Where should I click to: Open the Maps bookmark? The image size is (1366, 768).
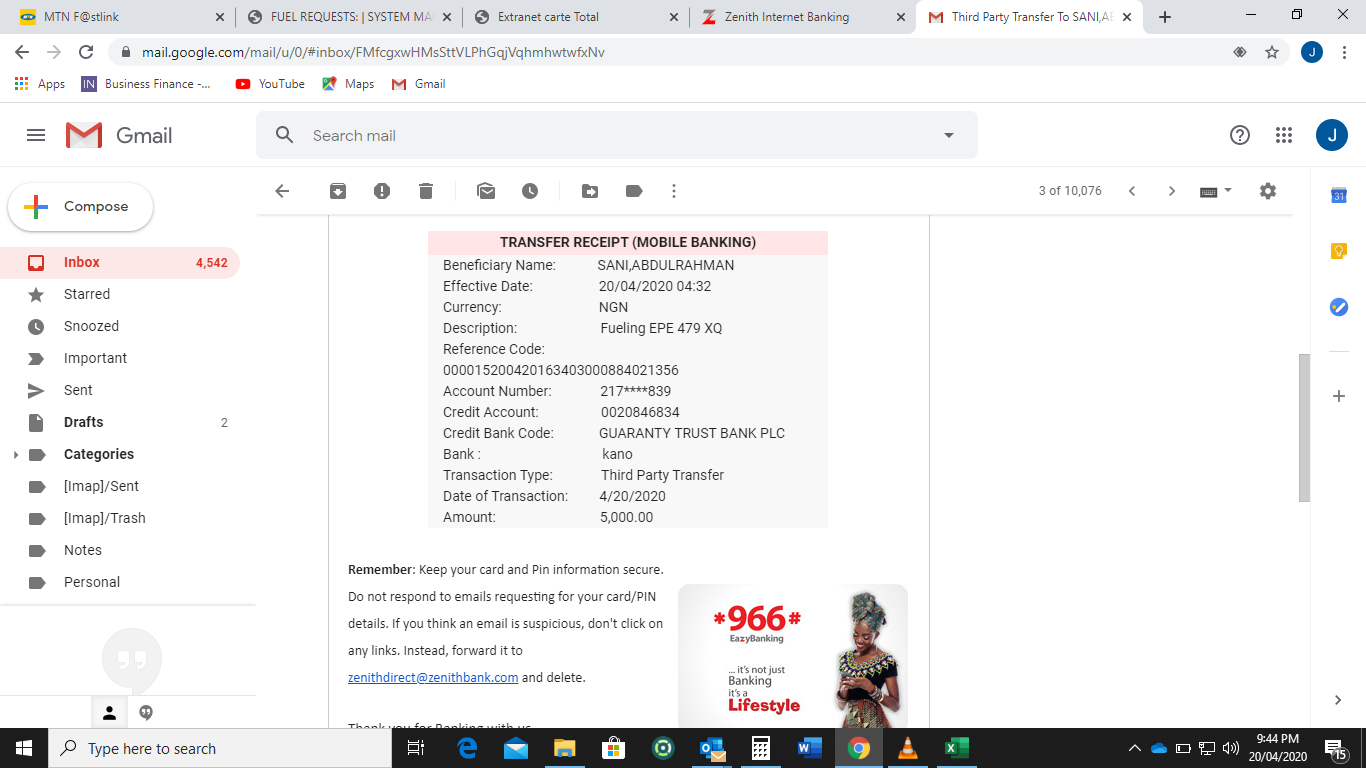click(x=348, y=84)
